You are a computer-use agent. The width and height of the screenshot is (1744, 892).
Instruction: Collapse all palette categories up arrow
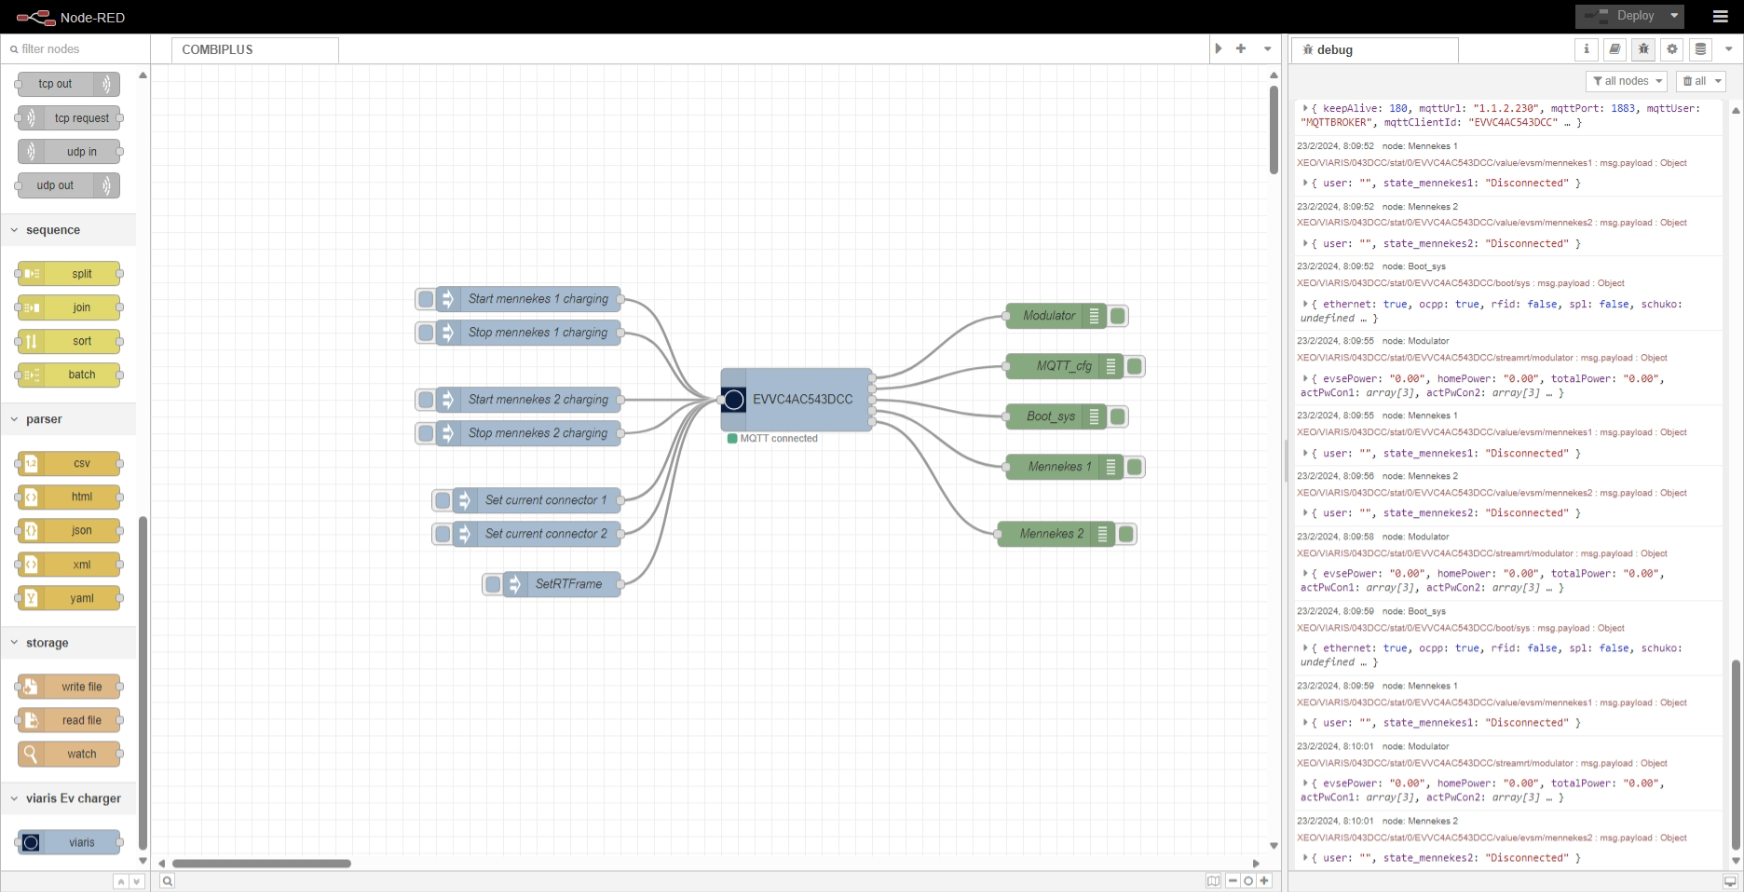pyautogui.click(x=120, y=881)
